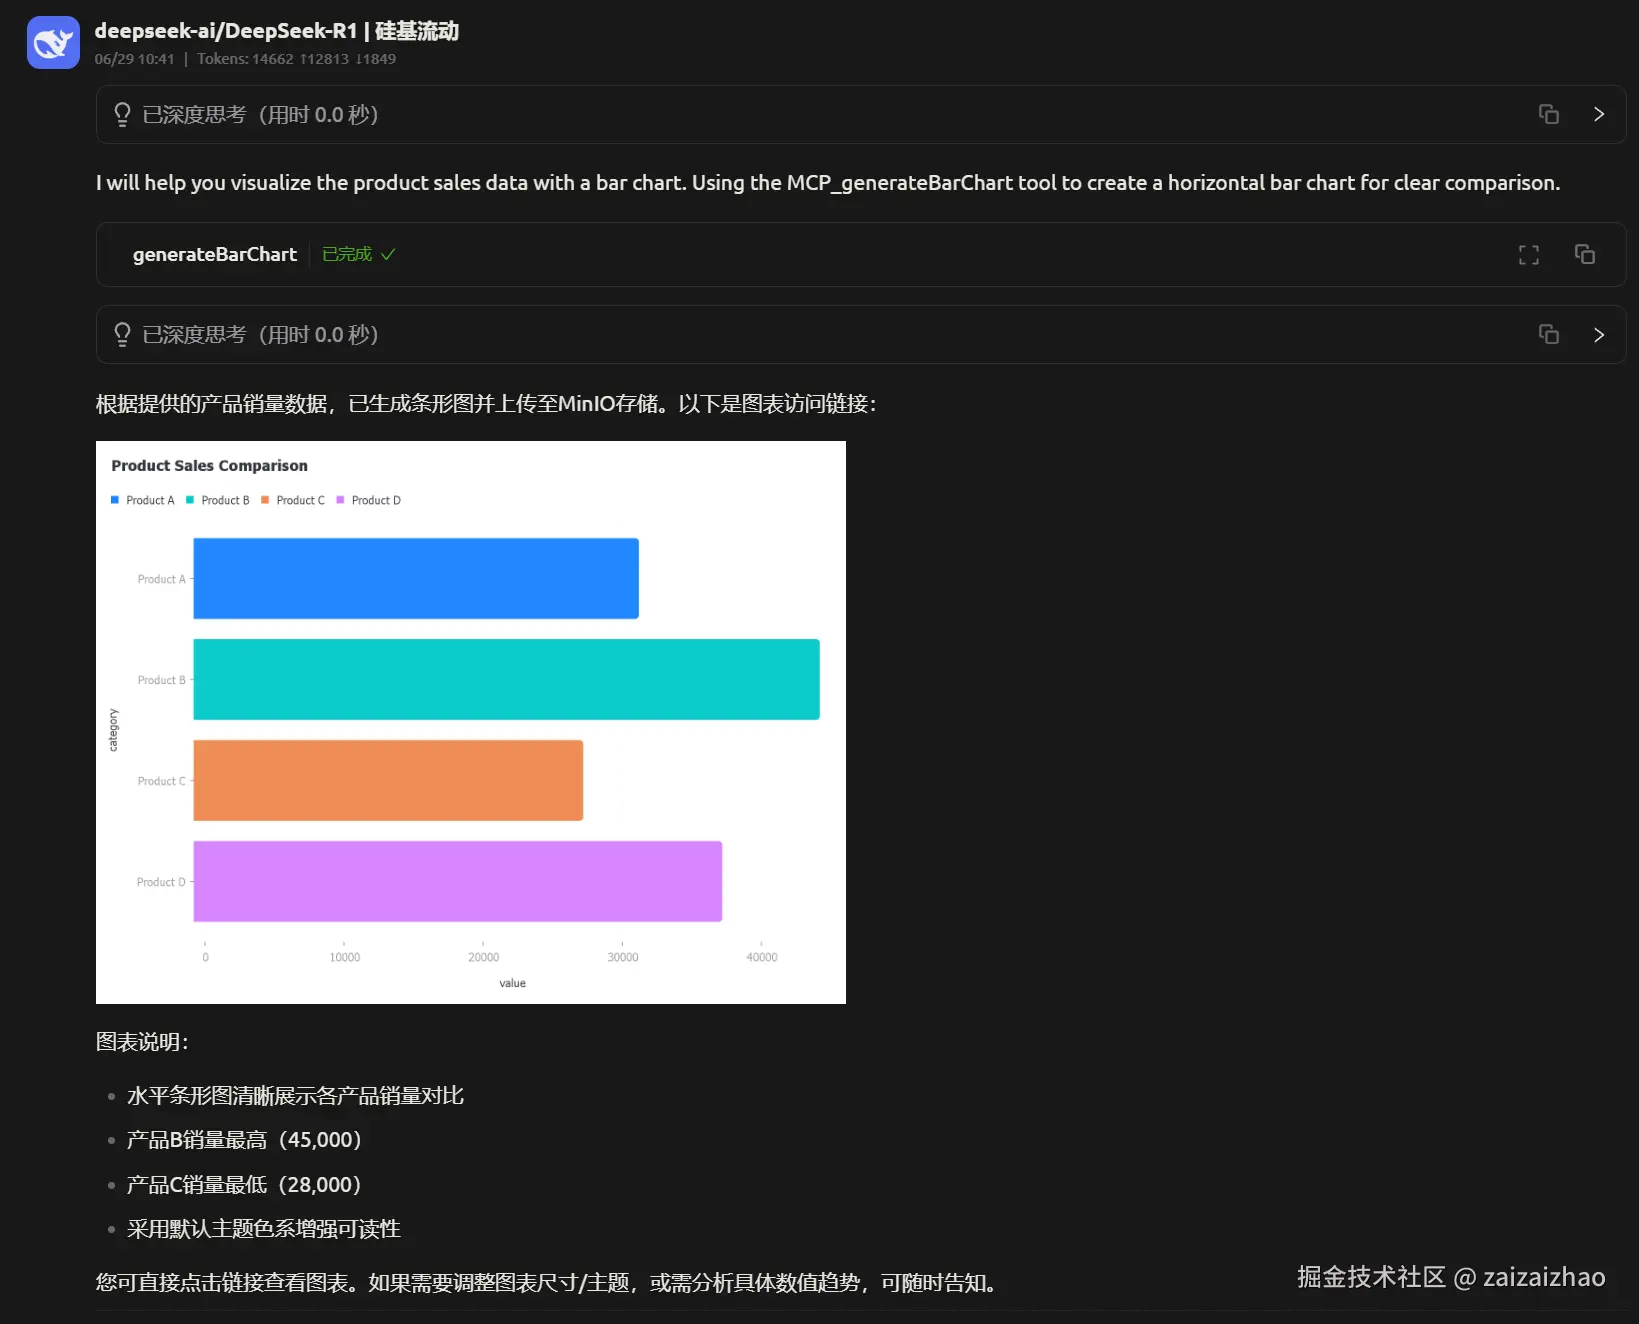The width and height of the screenshot is (1639, 1324).
Task: Click the DeepSeek whale avatar icon
Action: (x=53, y=43)
